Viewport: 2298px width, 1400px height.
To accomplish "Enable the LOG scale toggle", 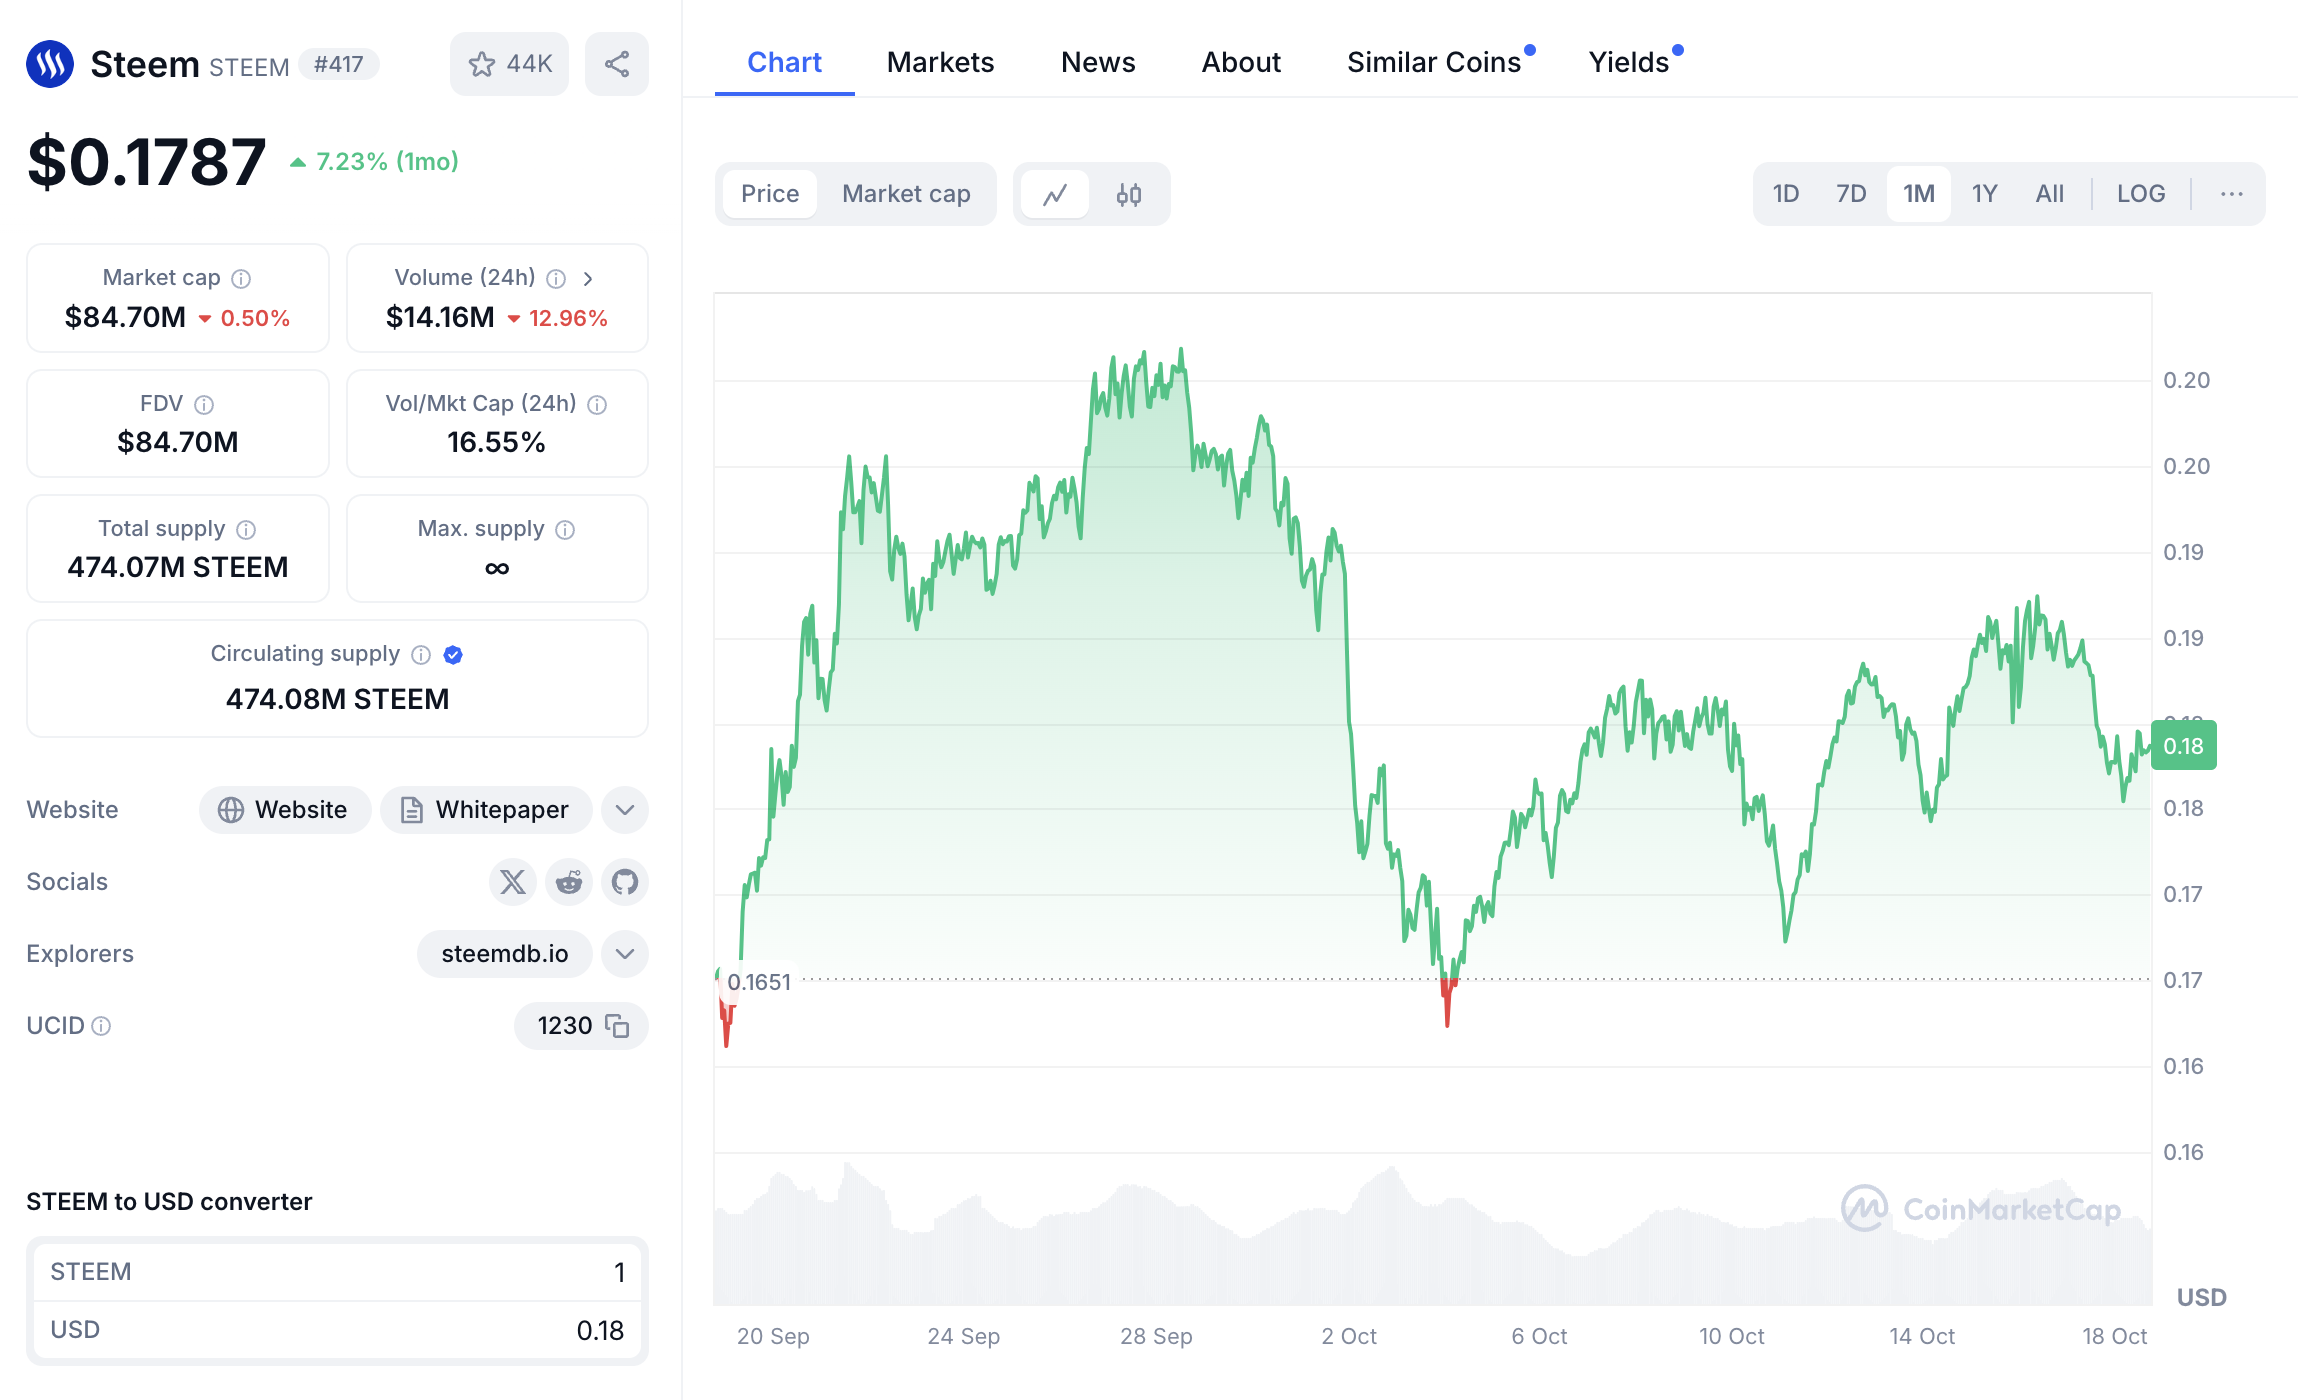I will point(2140,194).
